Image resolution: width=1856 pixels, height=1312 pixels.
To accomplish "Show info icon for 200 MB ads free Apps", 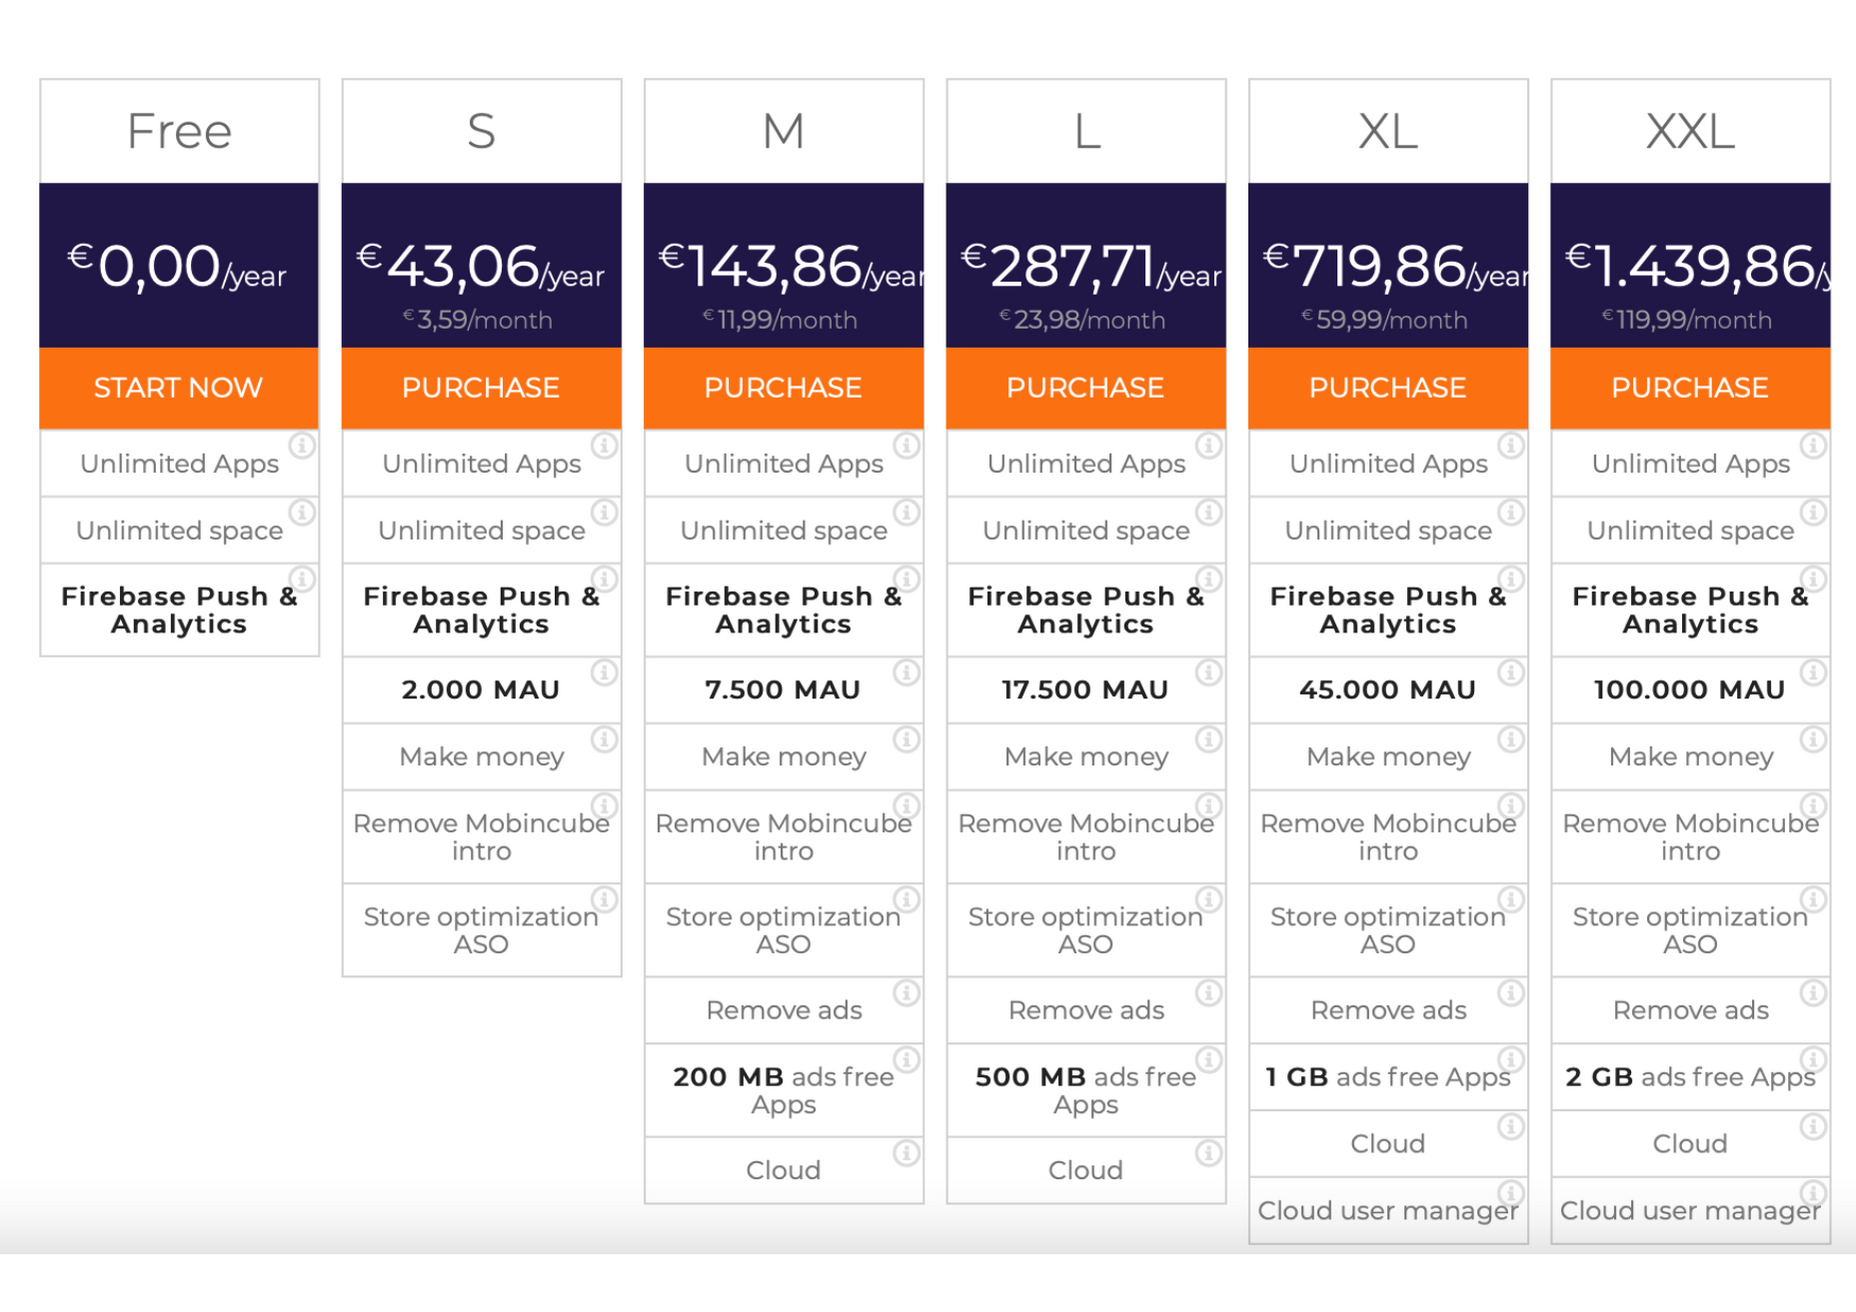I will (x=907, y=1059).
